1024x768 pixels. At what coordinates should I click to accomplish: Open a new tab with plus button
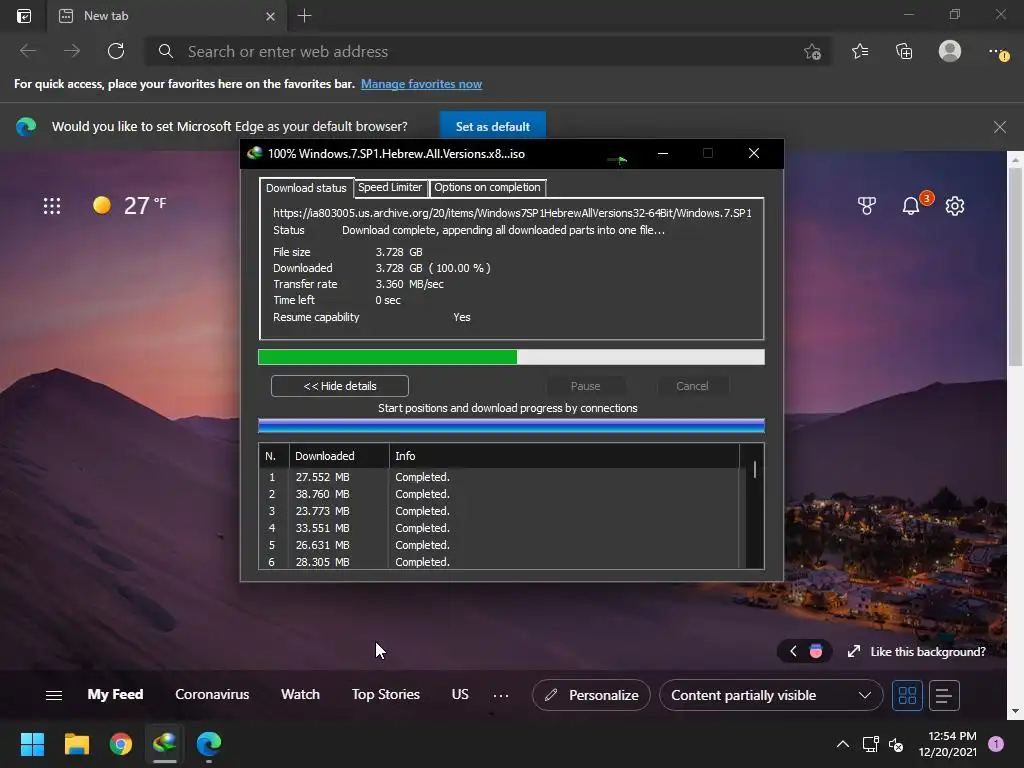304,16
